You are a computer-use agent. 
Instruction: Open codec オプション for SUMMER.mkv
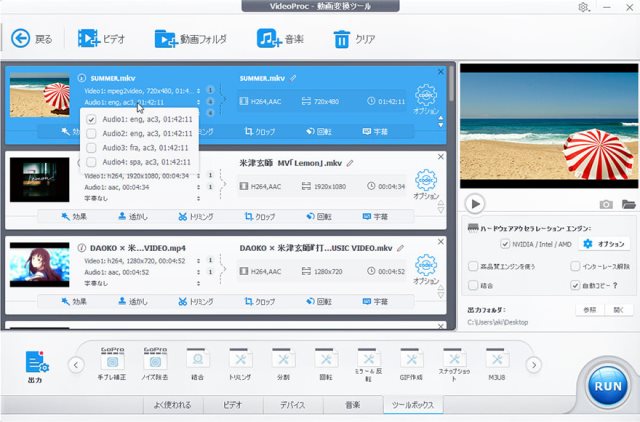[x=426, y=99]
